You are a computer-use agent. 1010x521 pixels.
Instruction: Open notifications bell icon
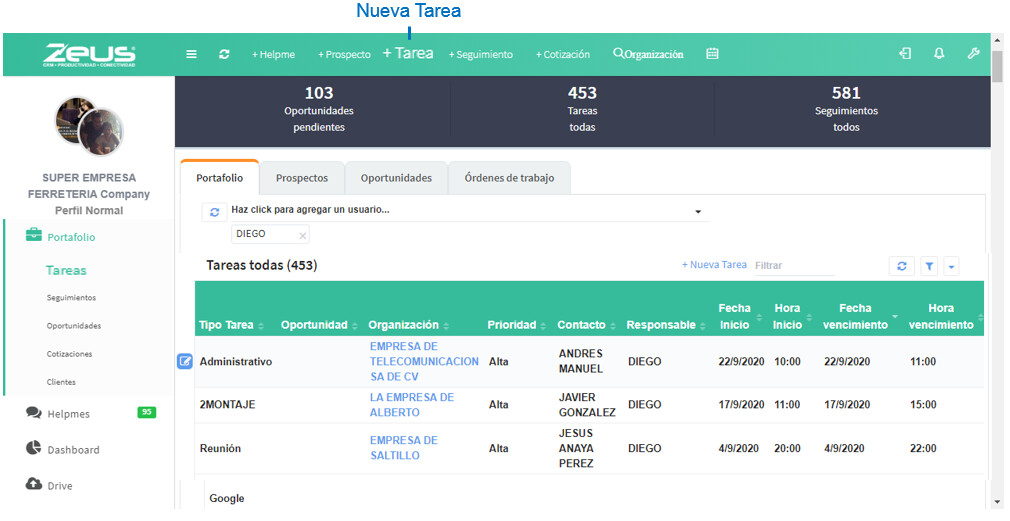pos(939,54)
